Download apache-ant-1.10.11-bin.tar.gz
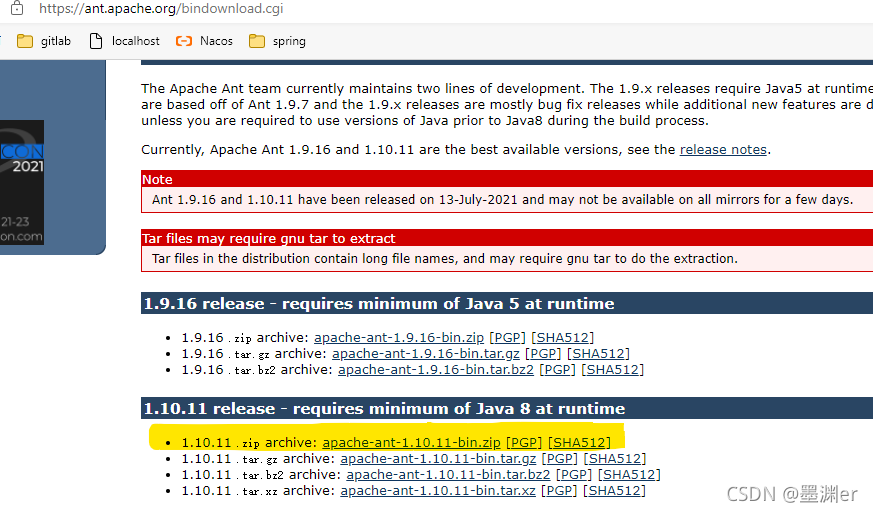This screenshot has height=512, width=873. coord(438,459)
